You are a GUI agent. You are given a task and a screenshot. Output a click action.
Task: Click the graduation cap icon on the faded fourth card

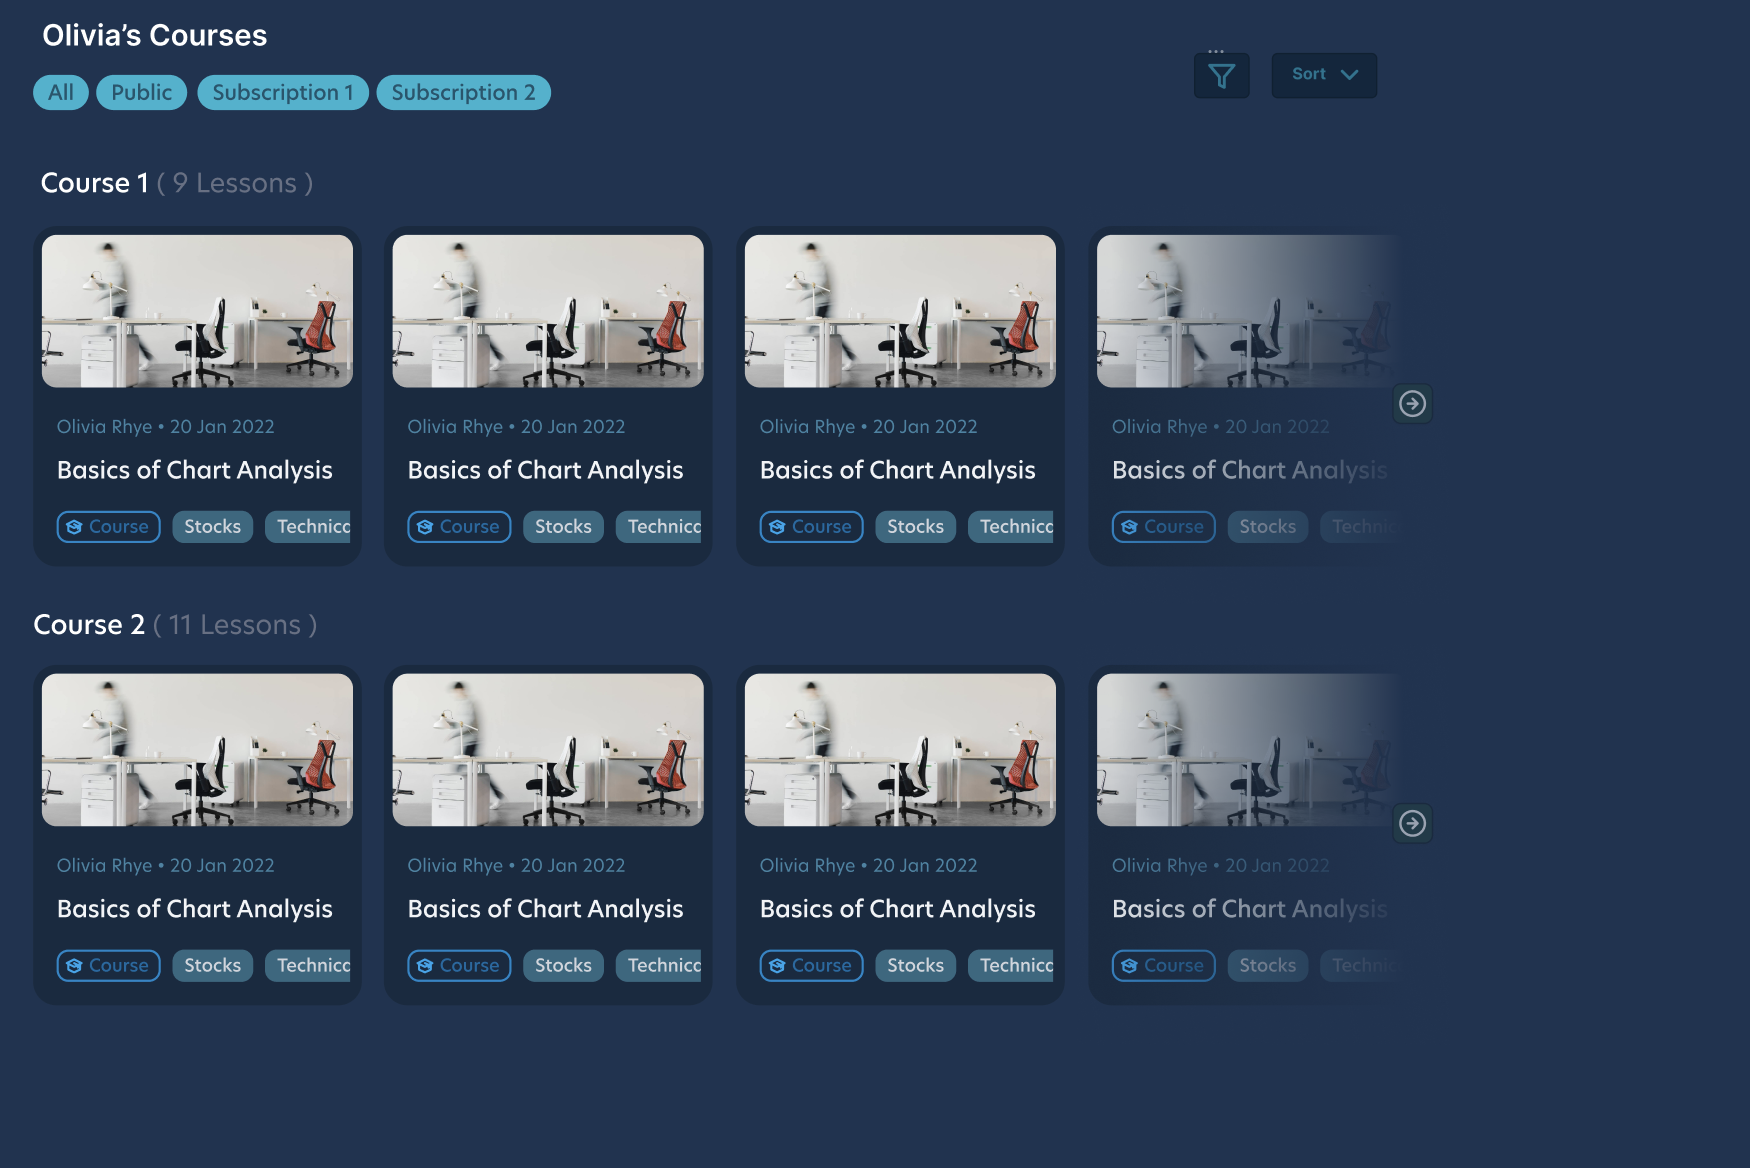(x=1129, y=527)
